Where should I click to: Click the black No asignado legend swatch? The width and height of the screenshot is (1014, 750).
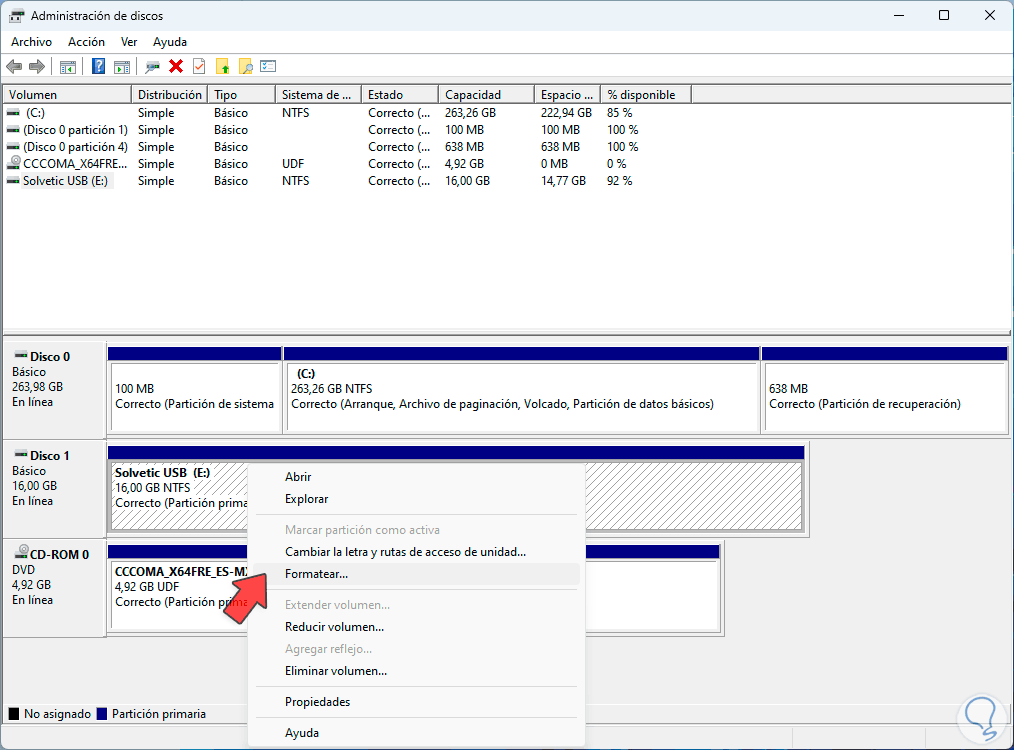pos(14,714)
